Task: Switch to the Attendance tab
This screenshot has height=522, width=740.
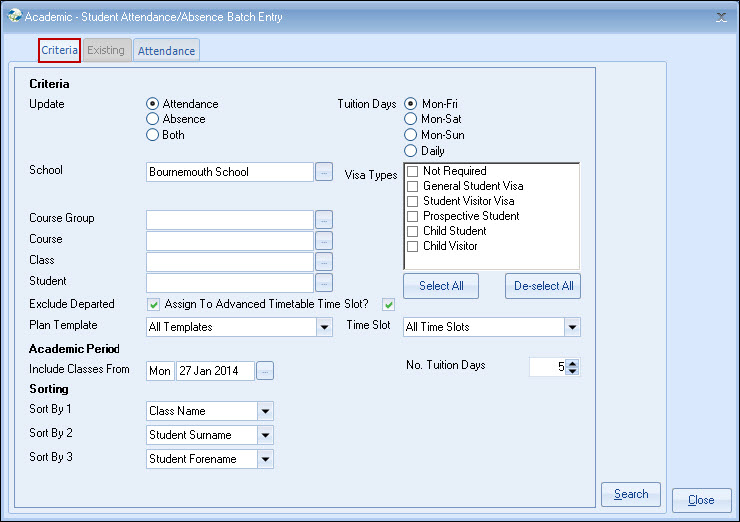Action: tap(167, 50)
